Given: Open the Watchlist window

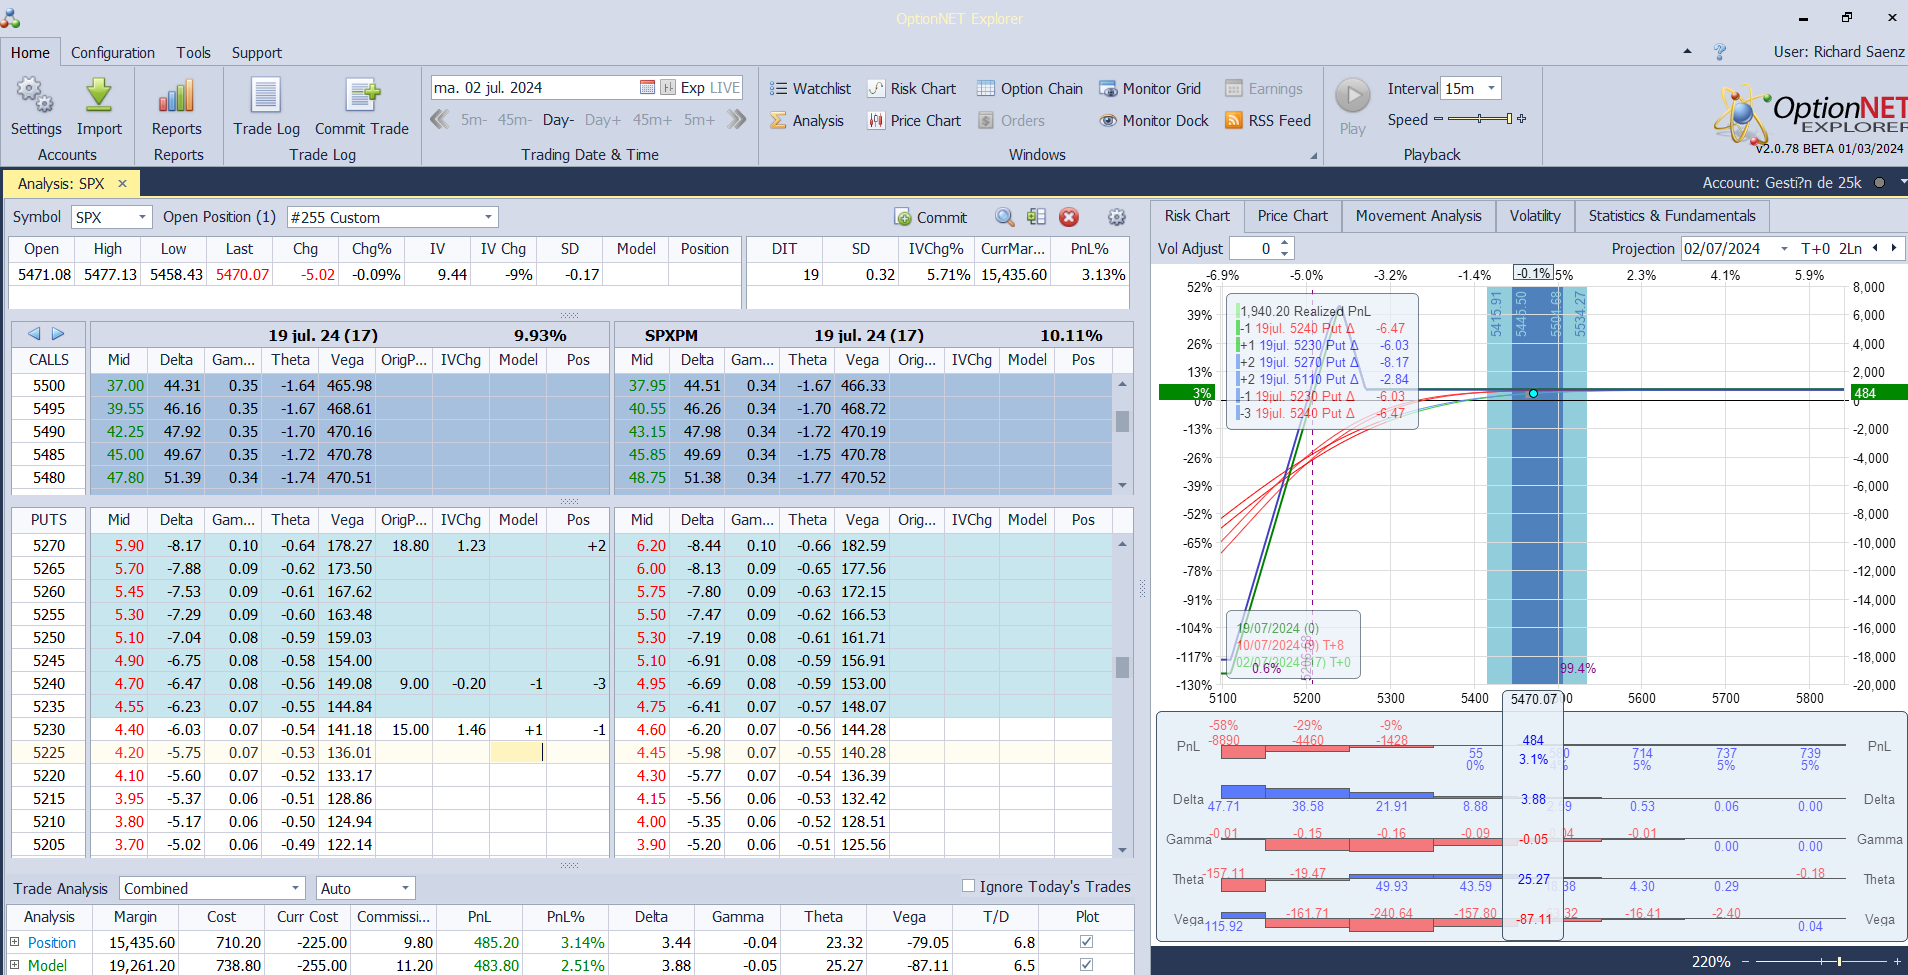Looking at the screenshot, I should point(810,89).
